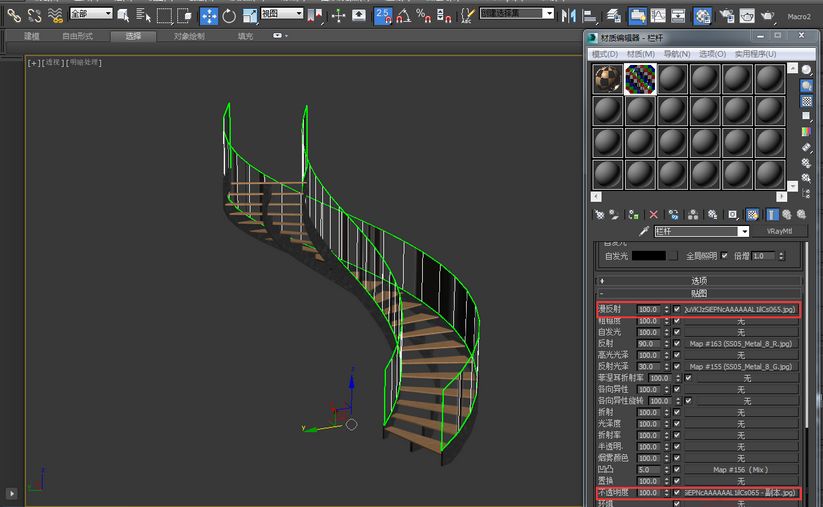Open the Material Editor toolbar icon
This screenshot has width=823, height=507.
click(702, 16)
